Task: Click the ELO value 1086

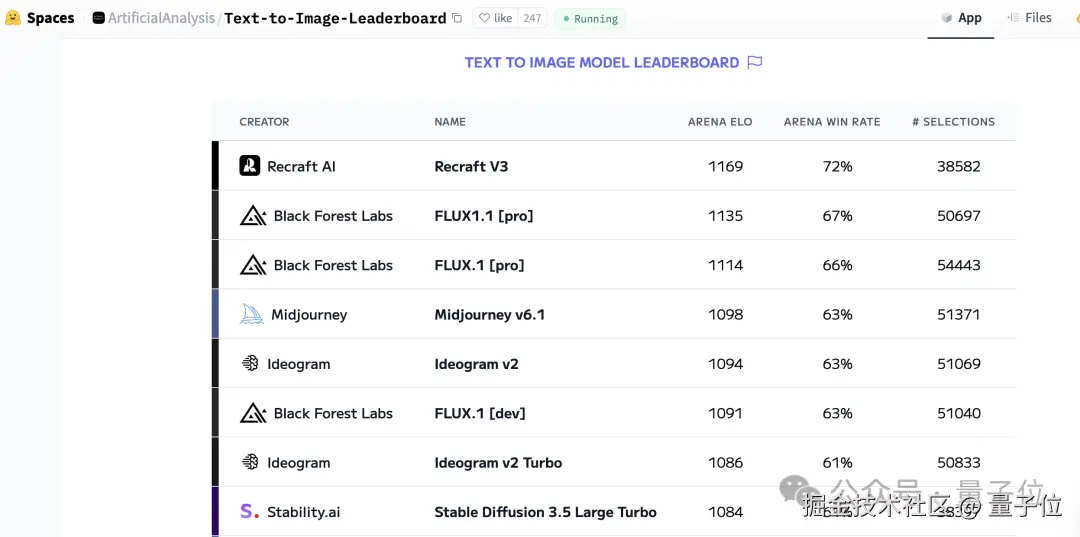Action: pyautogui.click(x=725, y=463)
